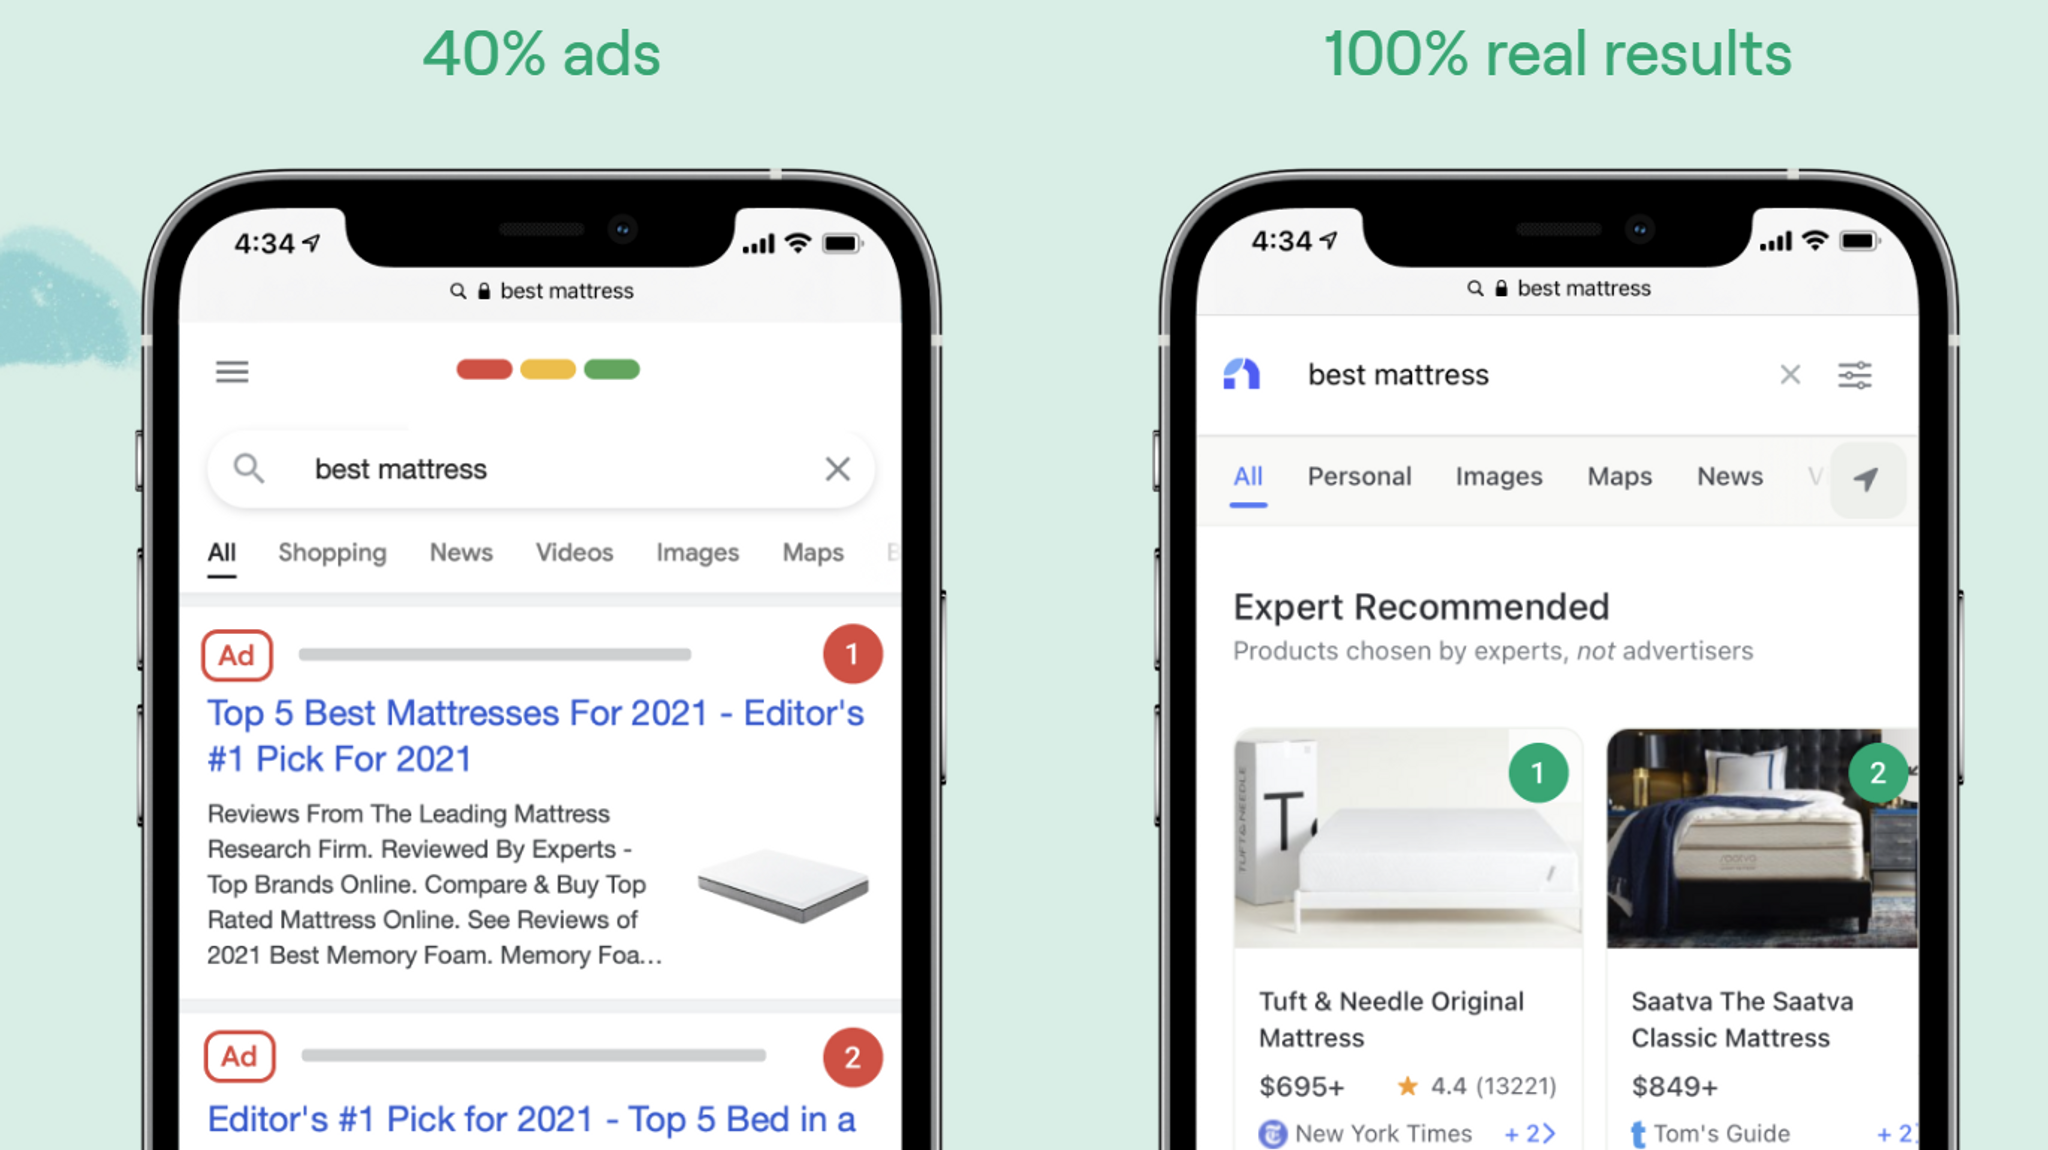Click the close X icon in right search bar
Screen dimensions: 2048x1150
tap(1791, 373)
